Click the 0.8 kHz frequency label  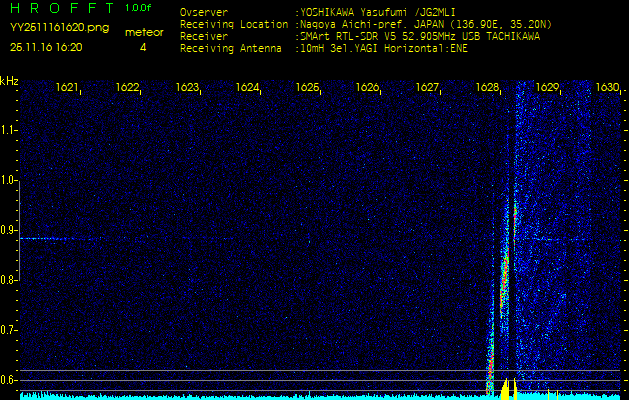coord(9,280)
